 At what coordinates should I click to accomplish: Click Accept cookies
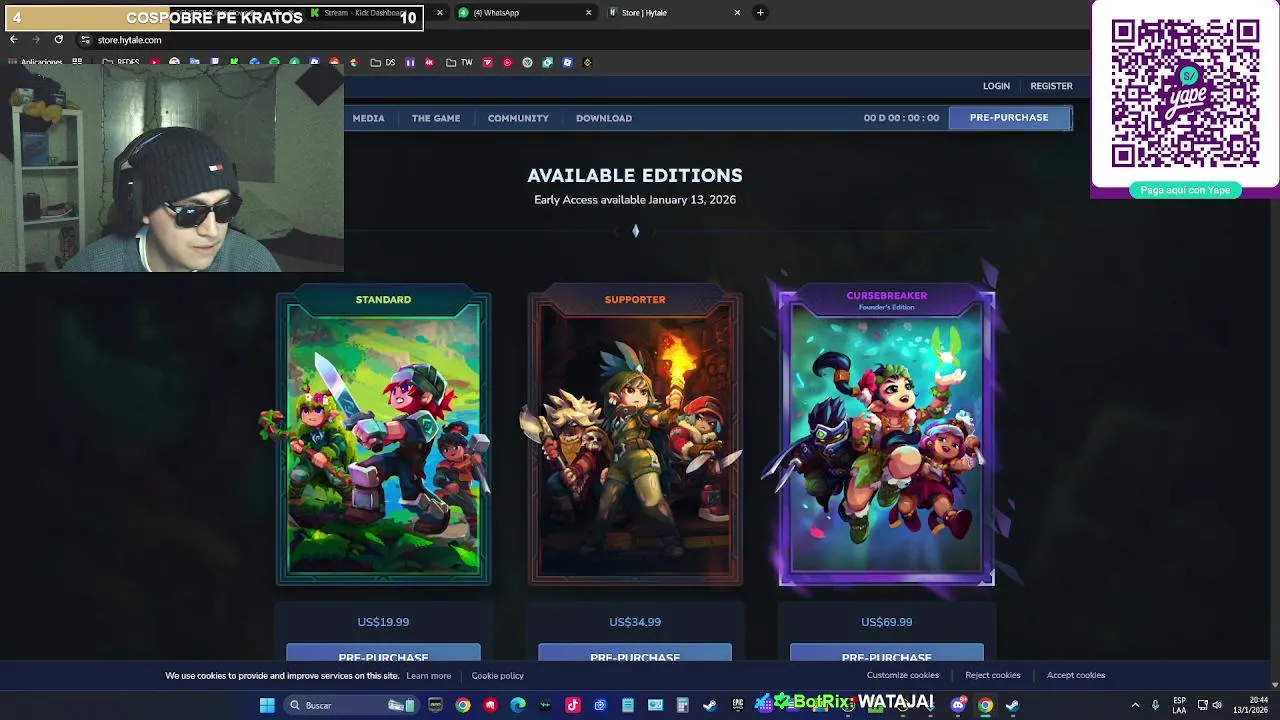click(1076, 675)
